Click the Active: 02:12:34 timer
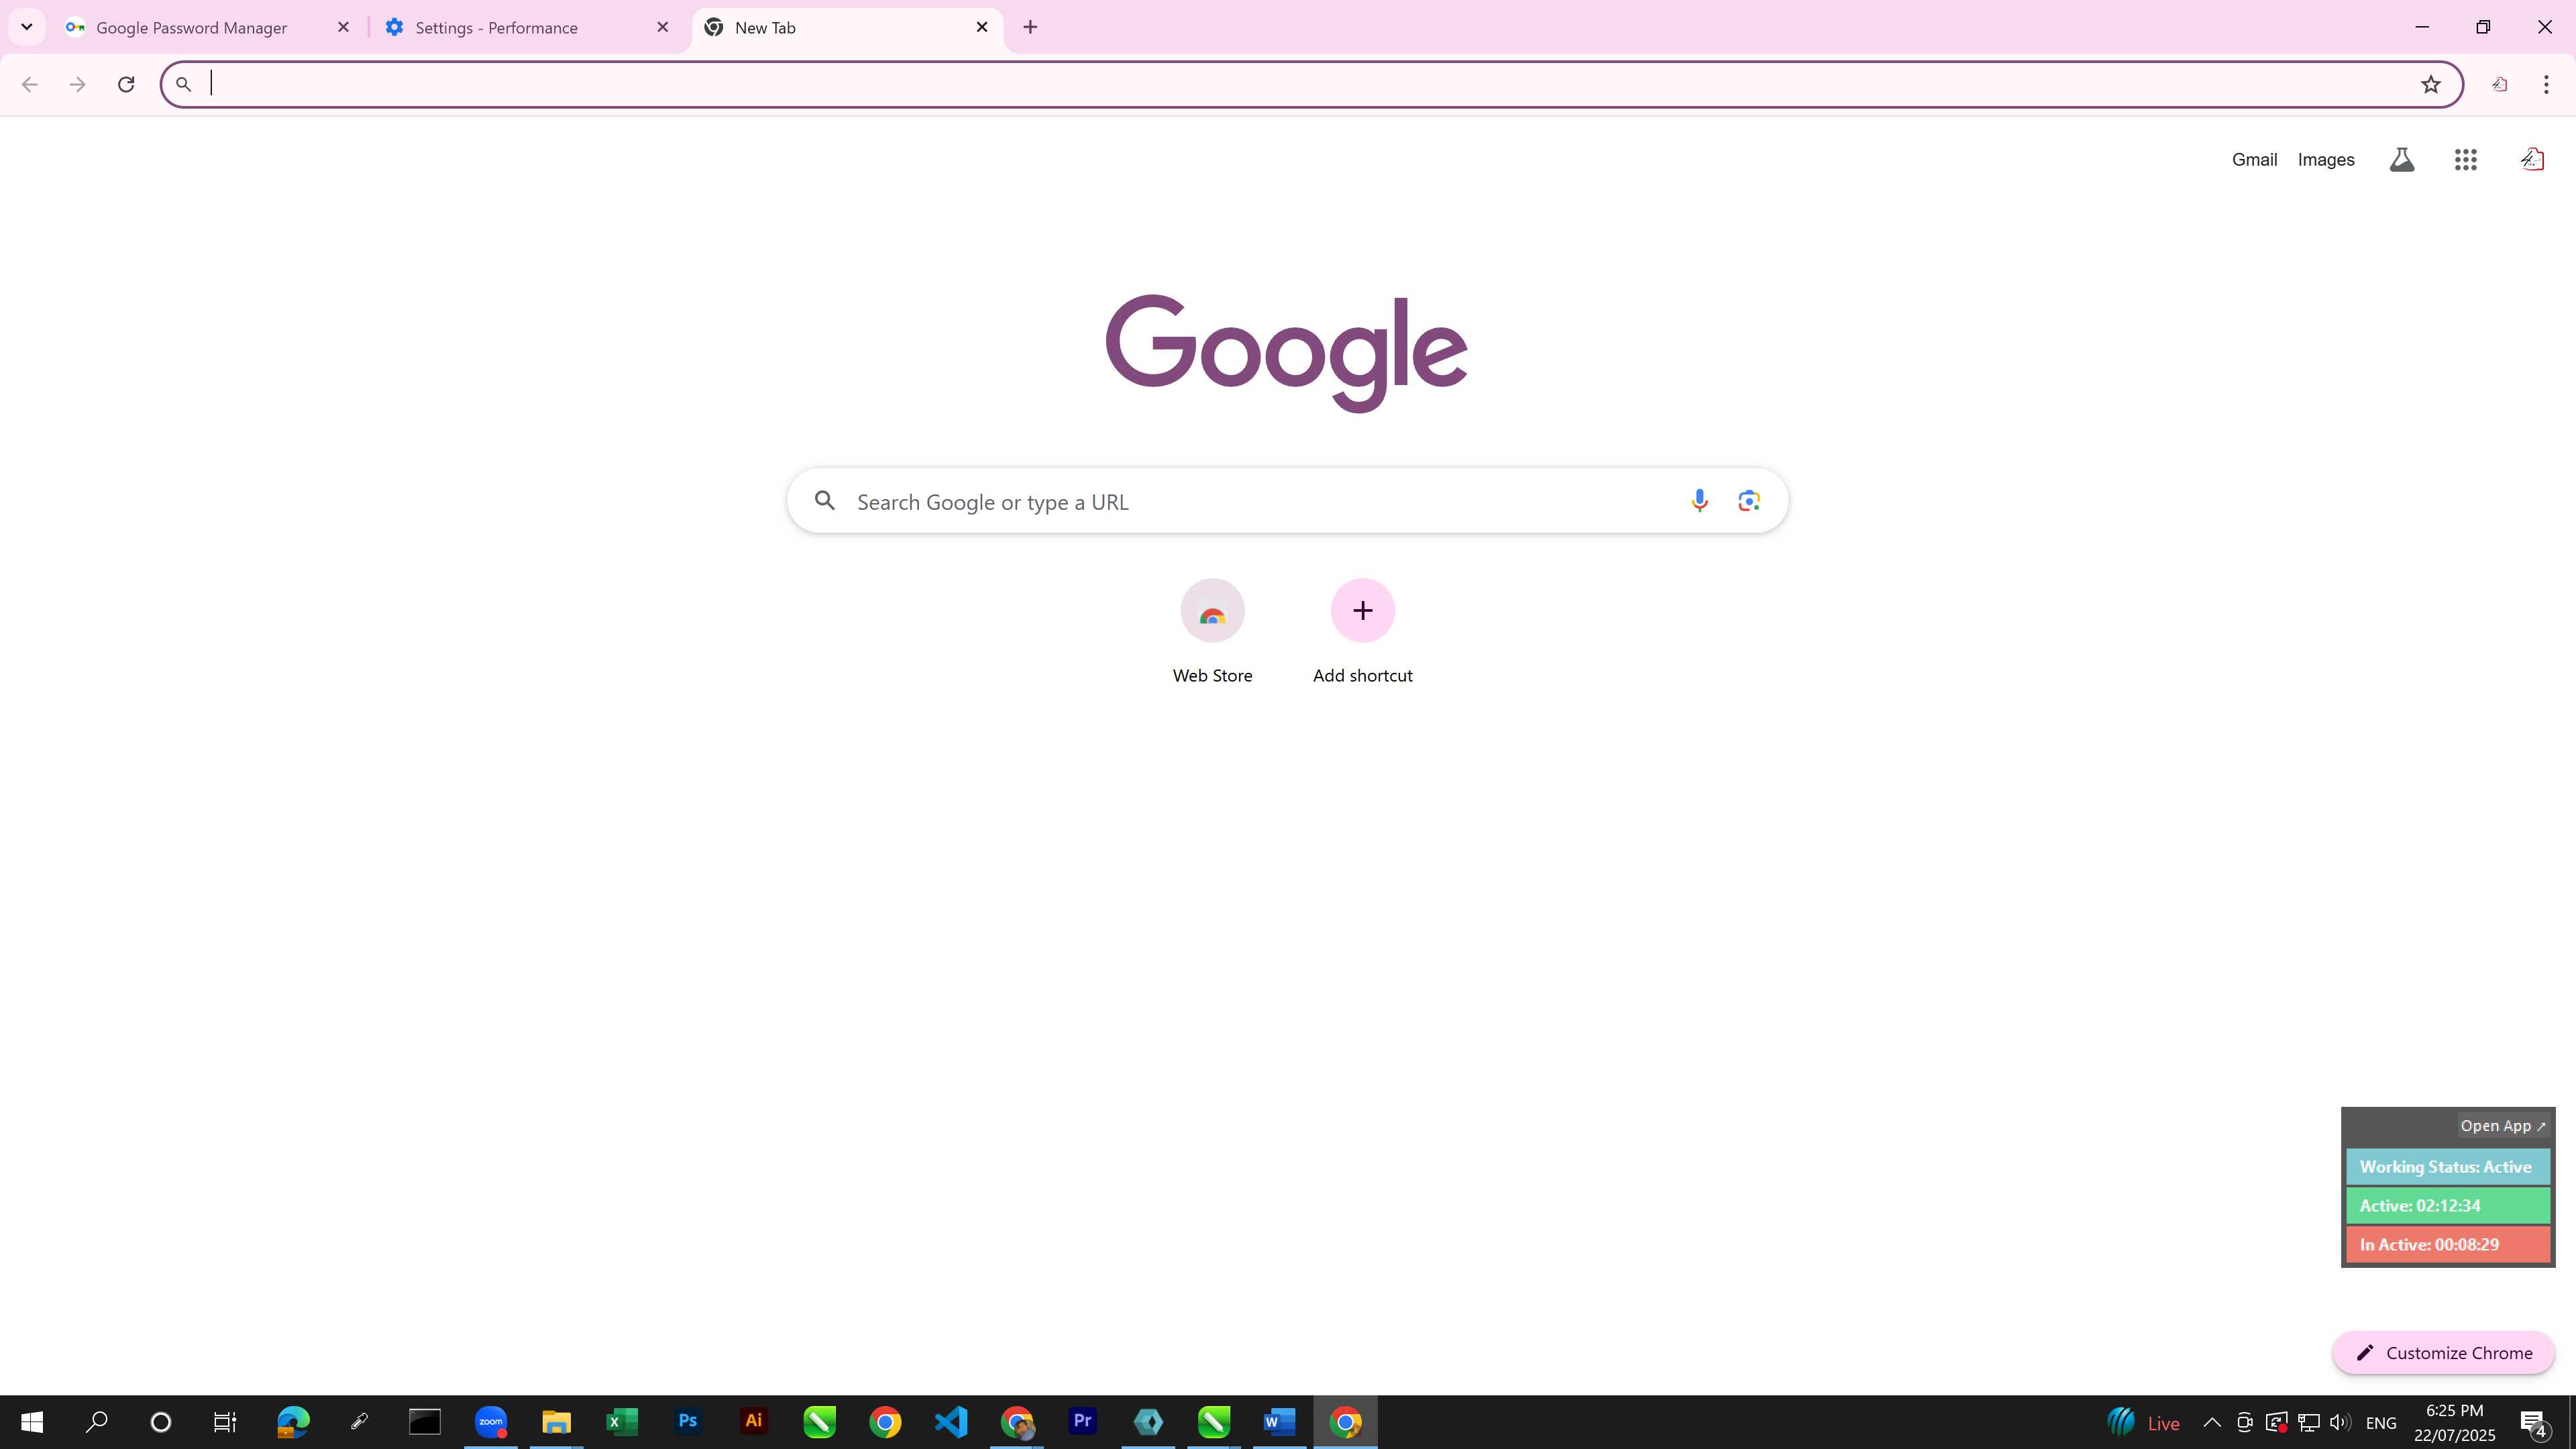 2448,1206
